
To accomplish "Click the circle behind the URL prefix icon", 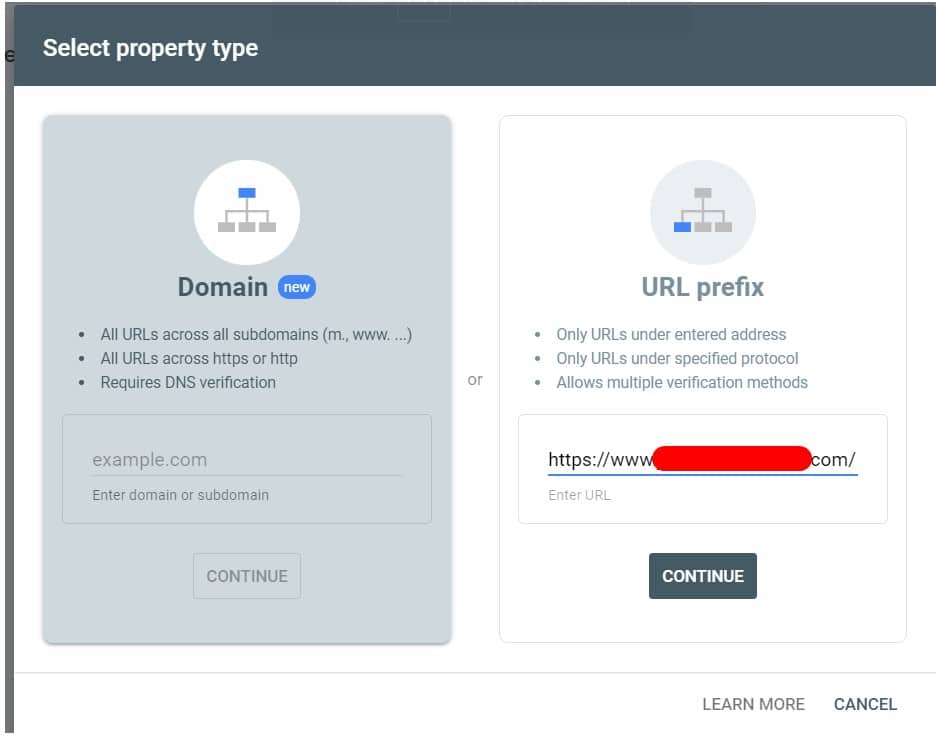I will [x=703, y=213].
